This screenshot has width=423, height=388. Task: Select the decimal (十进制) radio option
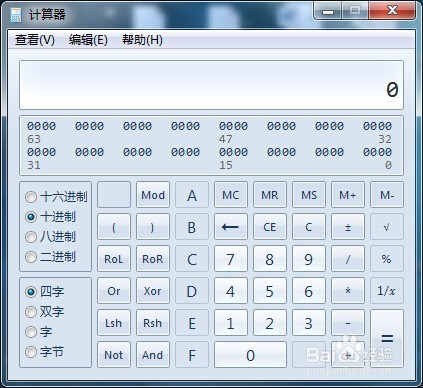point(50,217)
